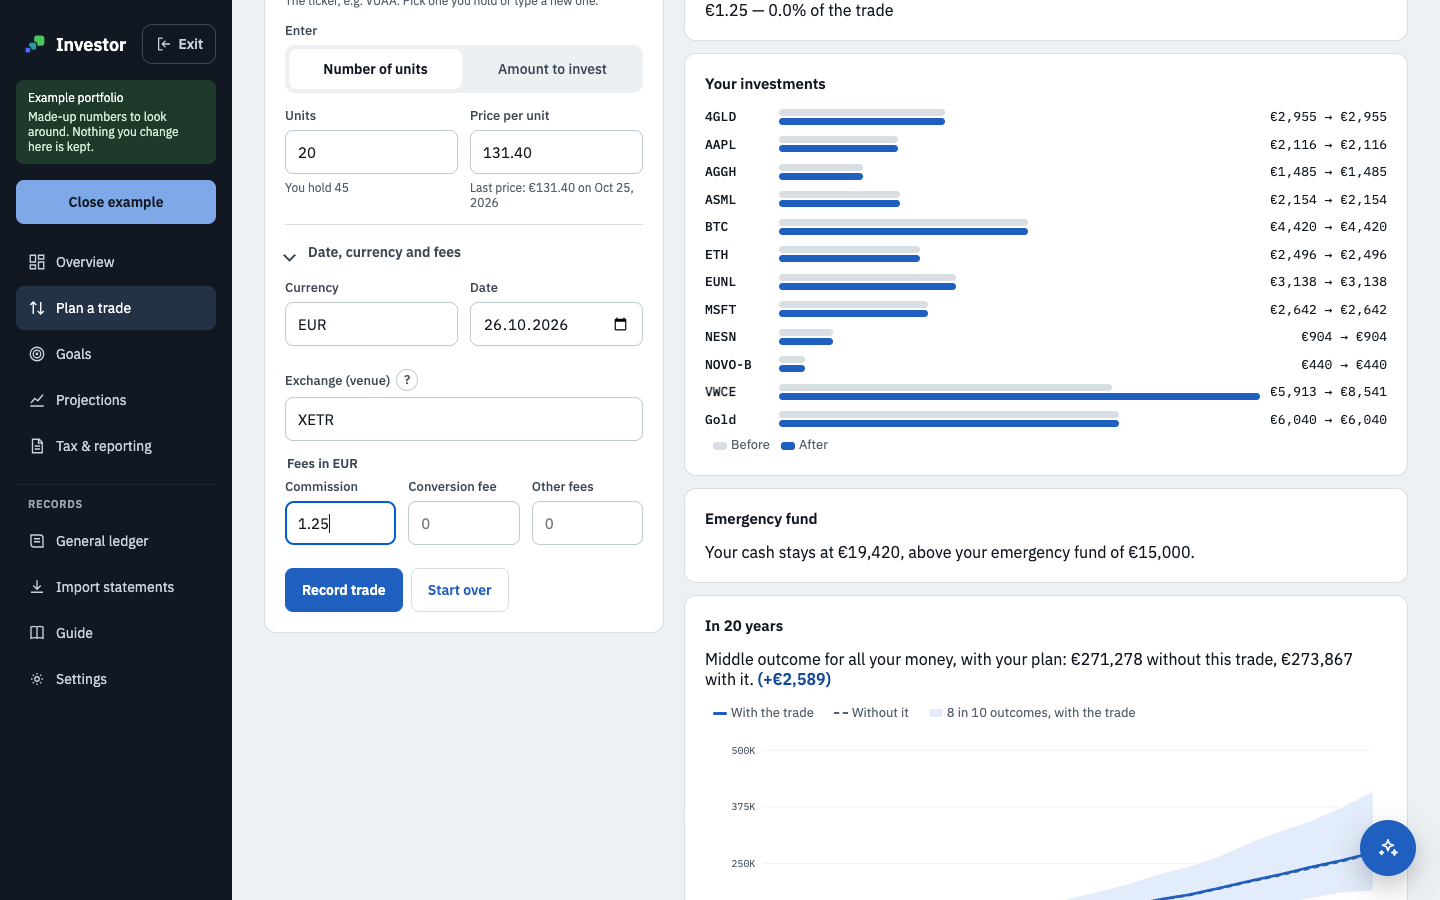1440x900 pixels.
Task: Click the 'With the trade' chart legend
Action: (x=763, y=713)
